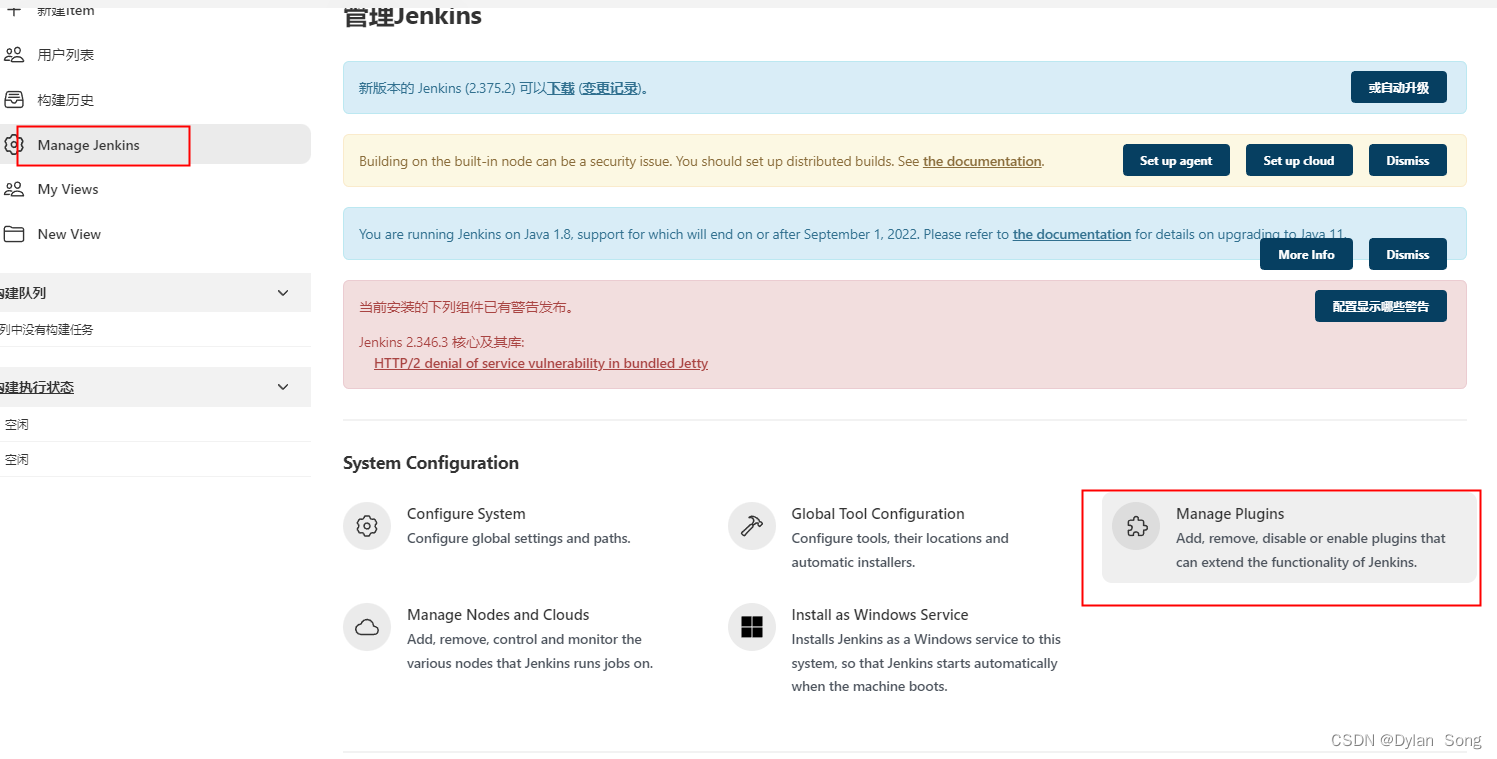Click More Info on Java 1.8 notice
The width and height of the screenshot is (1497, 759).
[1306, 254]
